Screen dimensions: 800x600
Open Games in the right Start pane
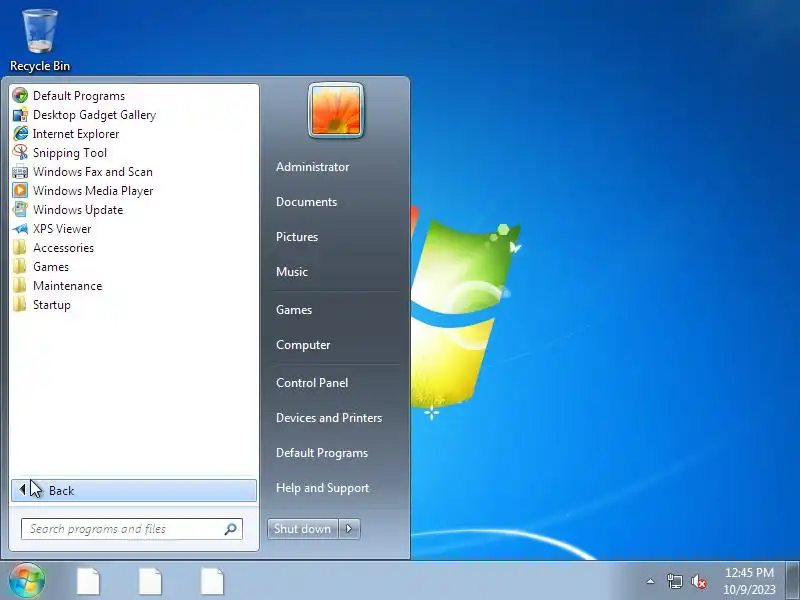tap(293, 310)
